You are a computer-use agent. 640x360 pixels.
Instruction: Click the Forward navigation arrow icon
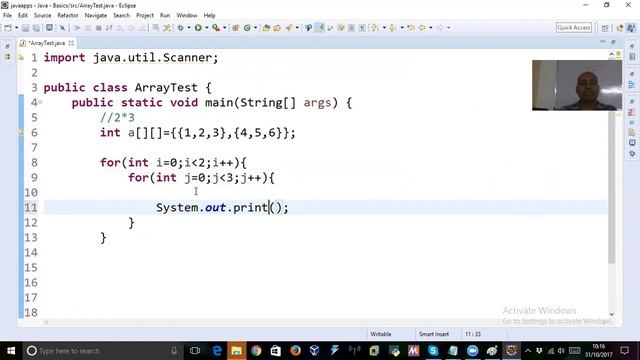pyautogui.click(x=440, y=28)
